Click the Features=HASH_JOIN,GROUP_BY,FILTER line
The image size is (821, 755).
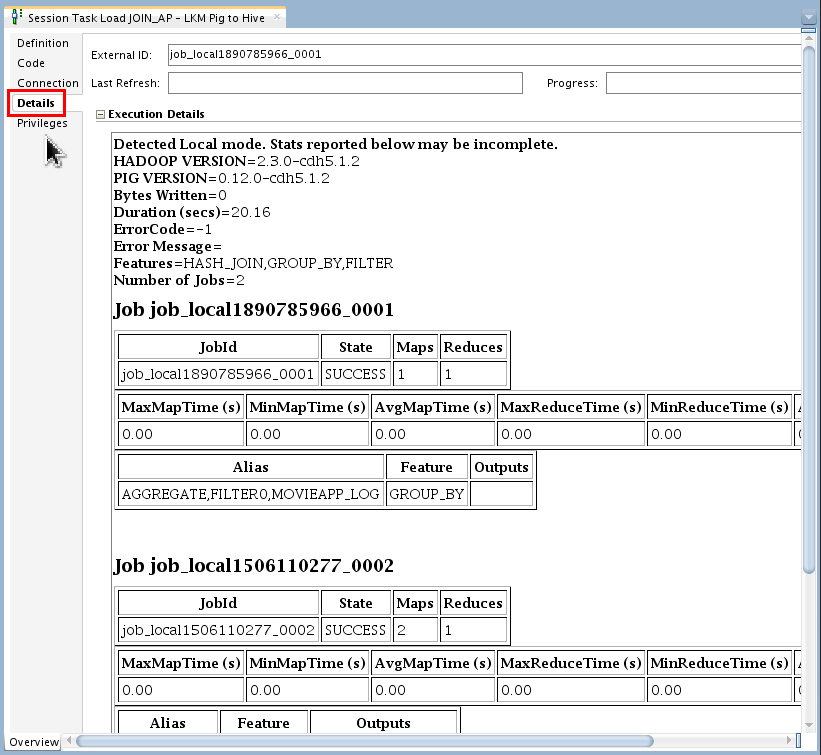[x=253, y=263]
